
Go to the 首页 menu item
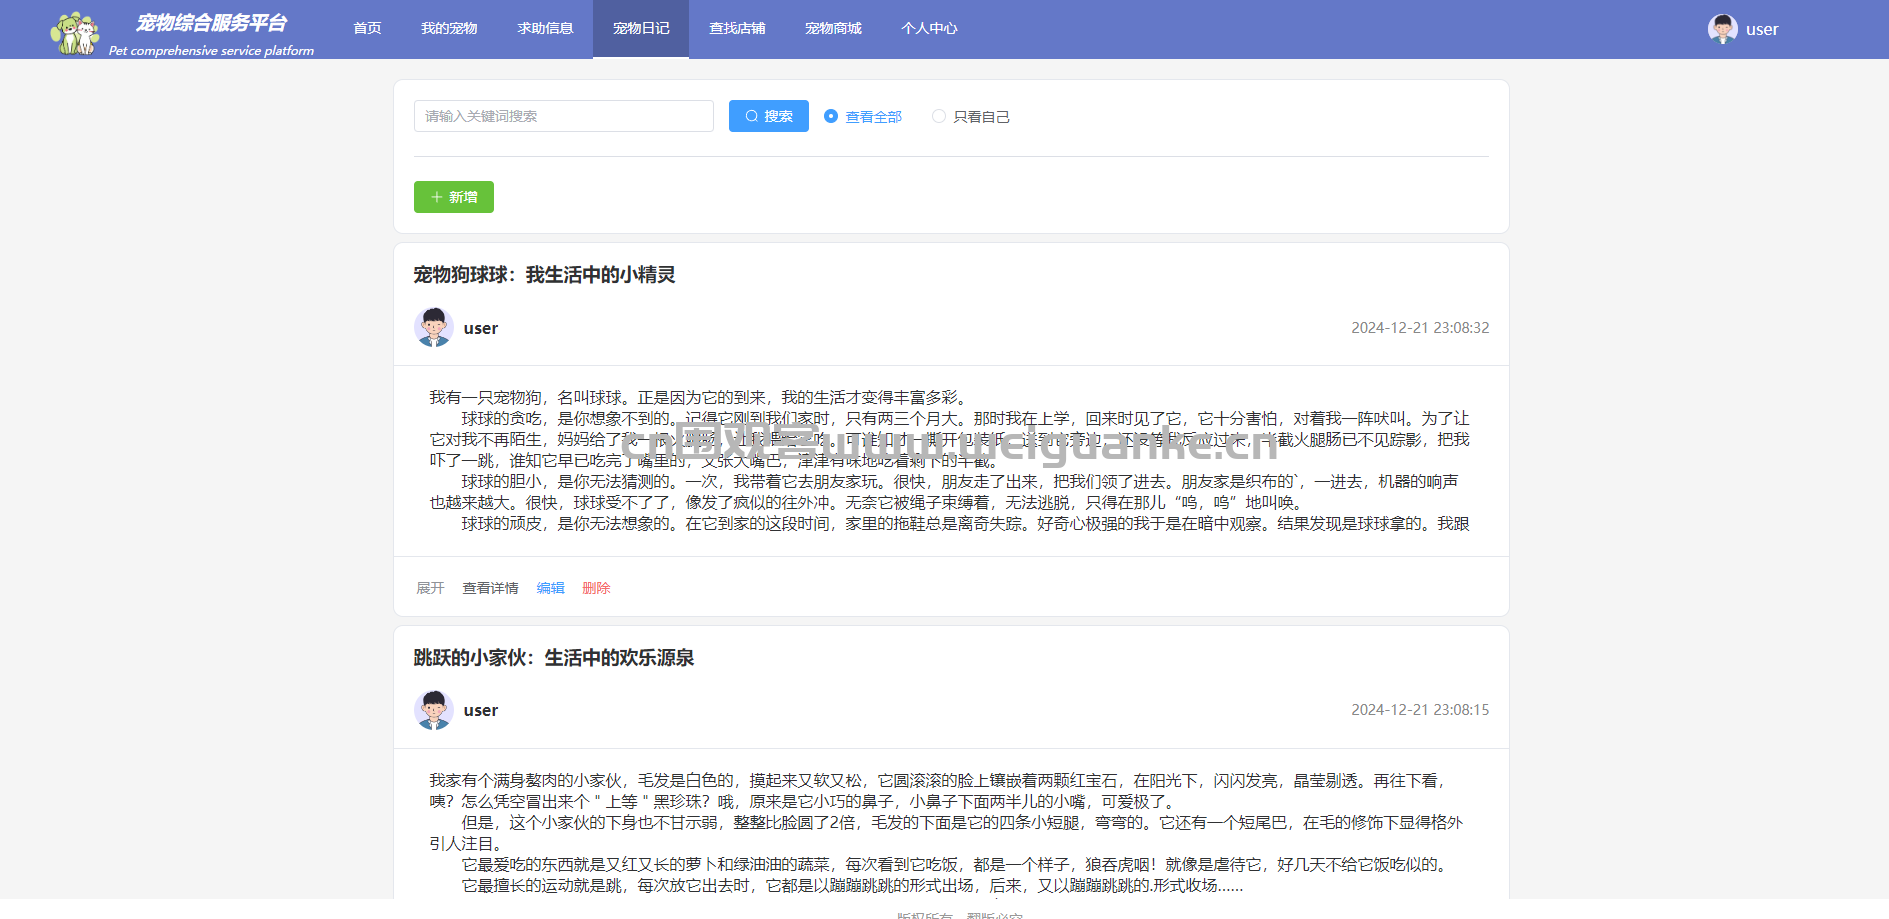pyautogui.click(x=367, y=29)
